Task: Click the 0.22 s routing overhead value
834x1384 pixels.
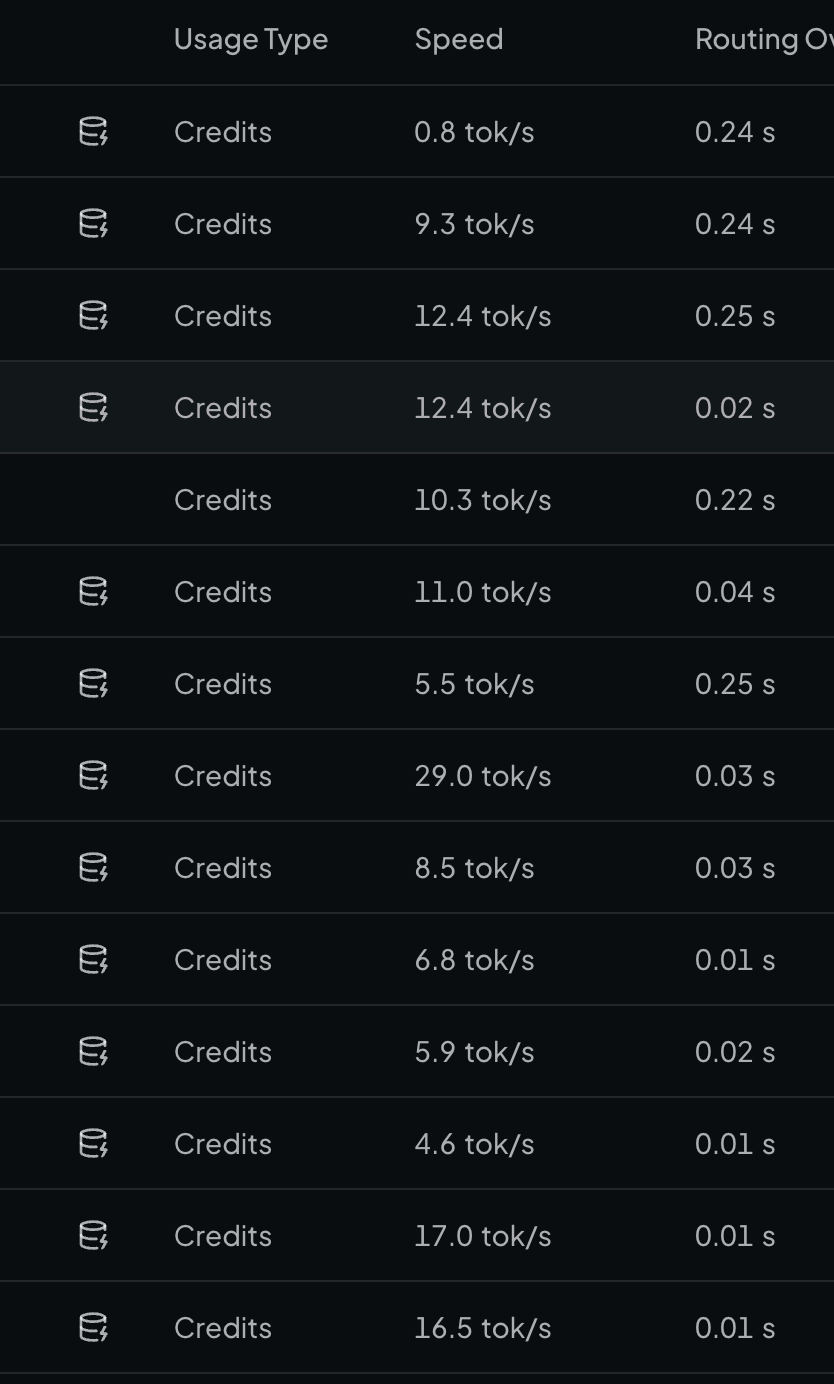Action: coord(735,500)
